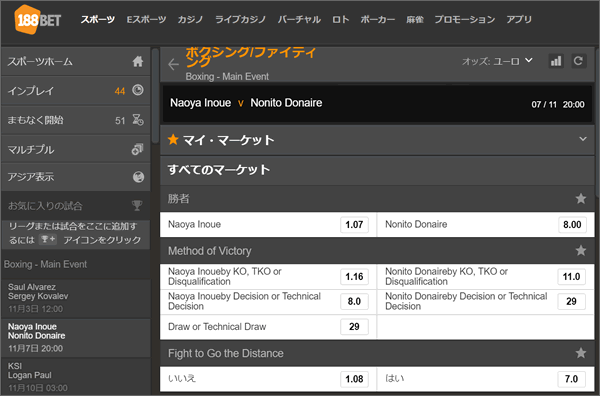Open the ポーカー menu item
Image resolution: width=600 pixels, height=396 pixels.
click(x=378, y=20)
